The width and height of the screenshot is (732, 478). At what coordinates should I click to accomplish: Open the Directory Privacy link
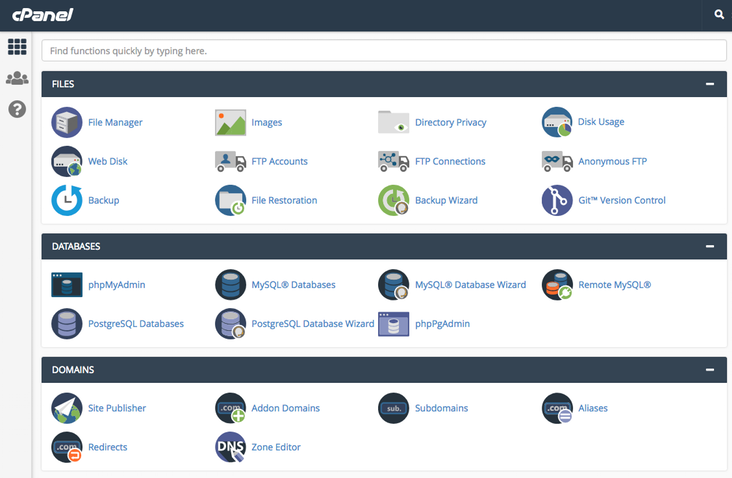point(450,122)
